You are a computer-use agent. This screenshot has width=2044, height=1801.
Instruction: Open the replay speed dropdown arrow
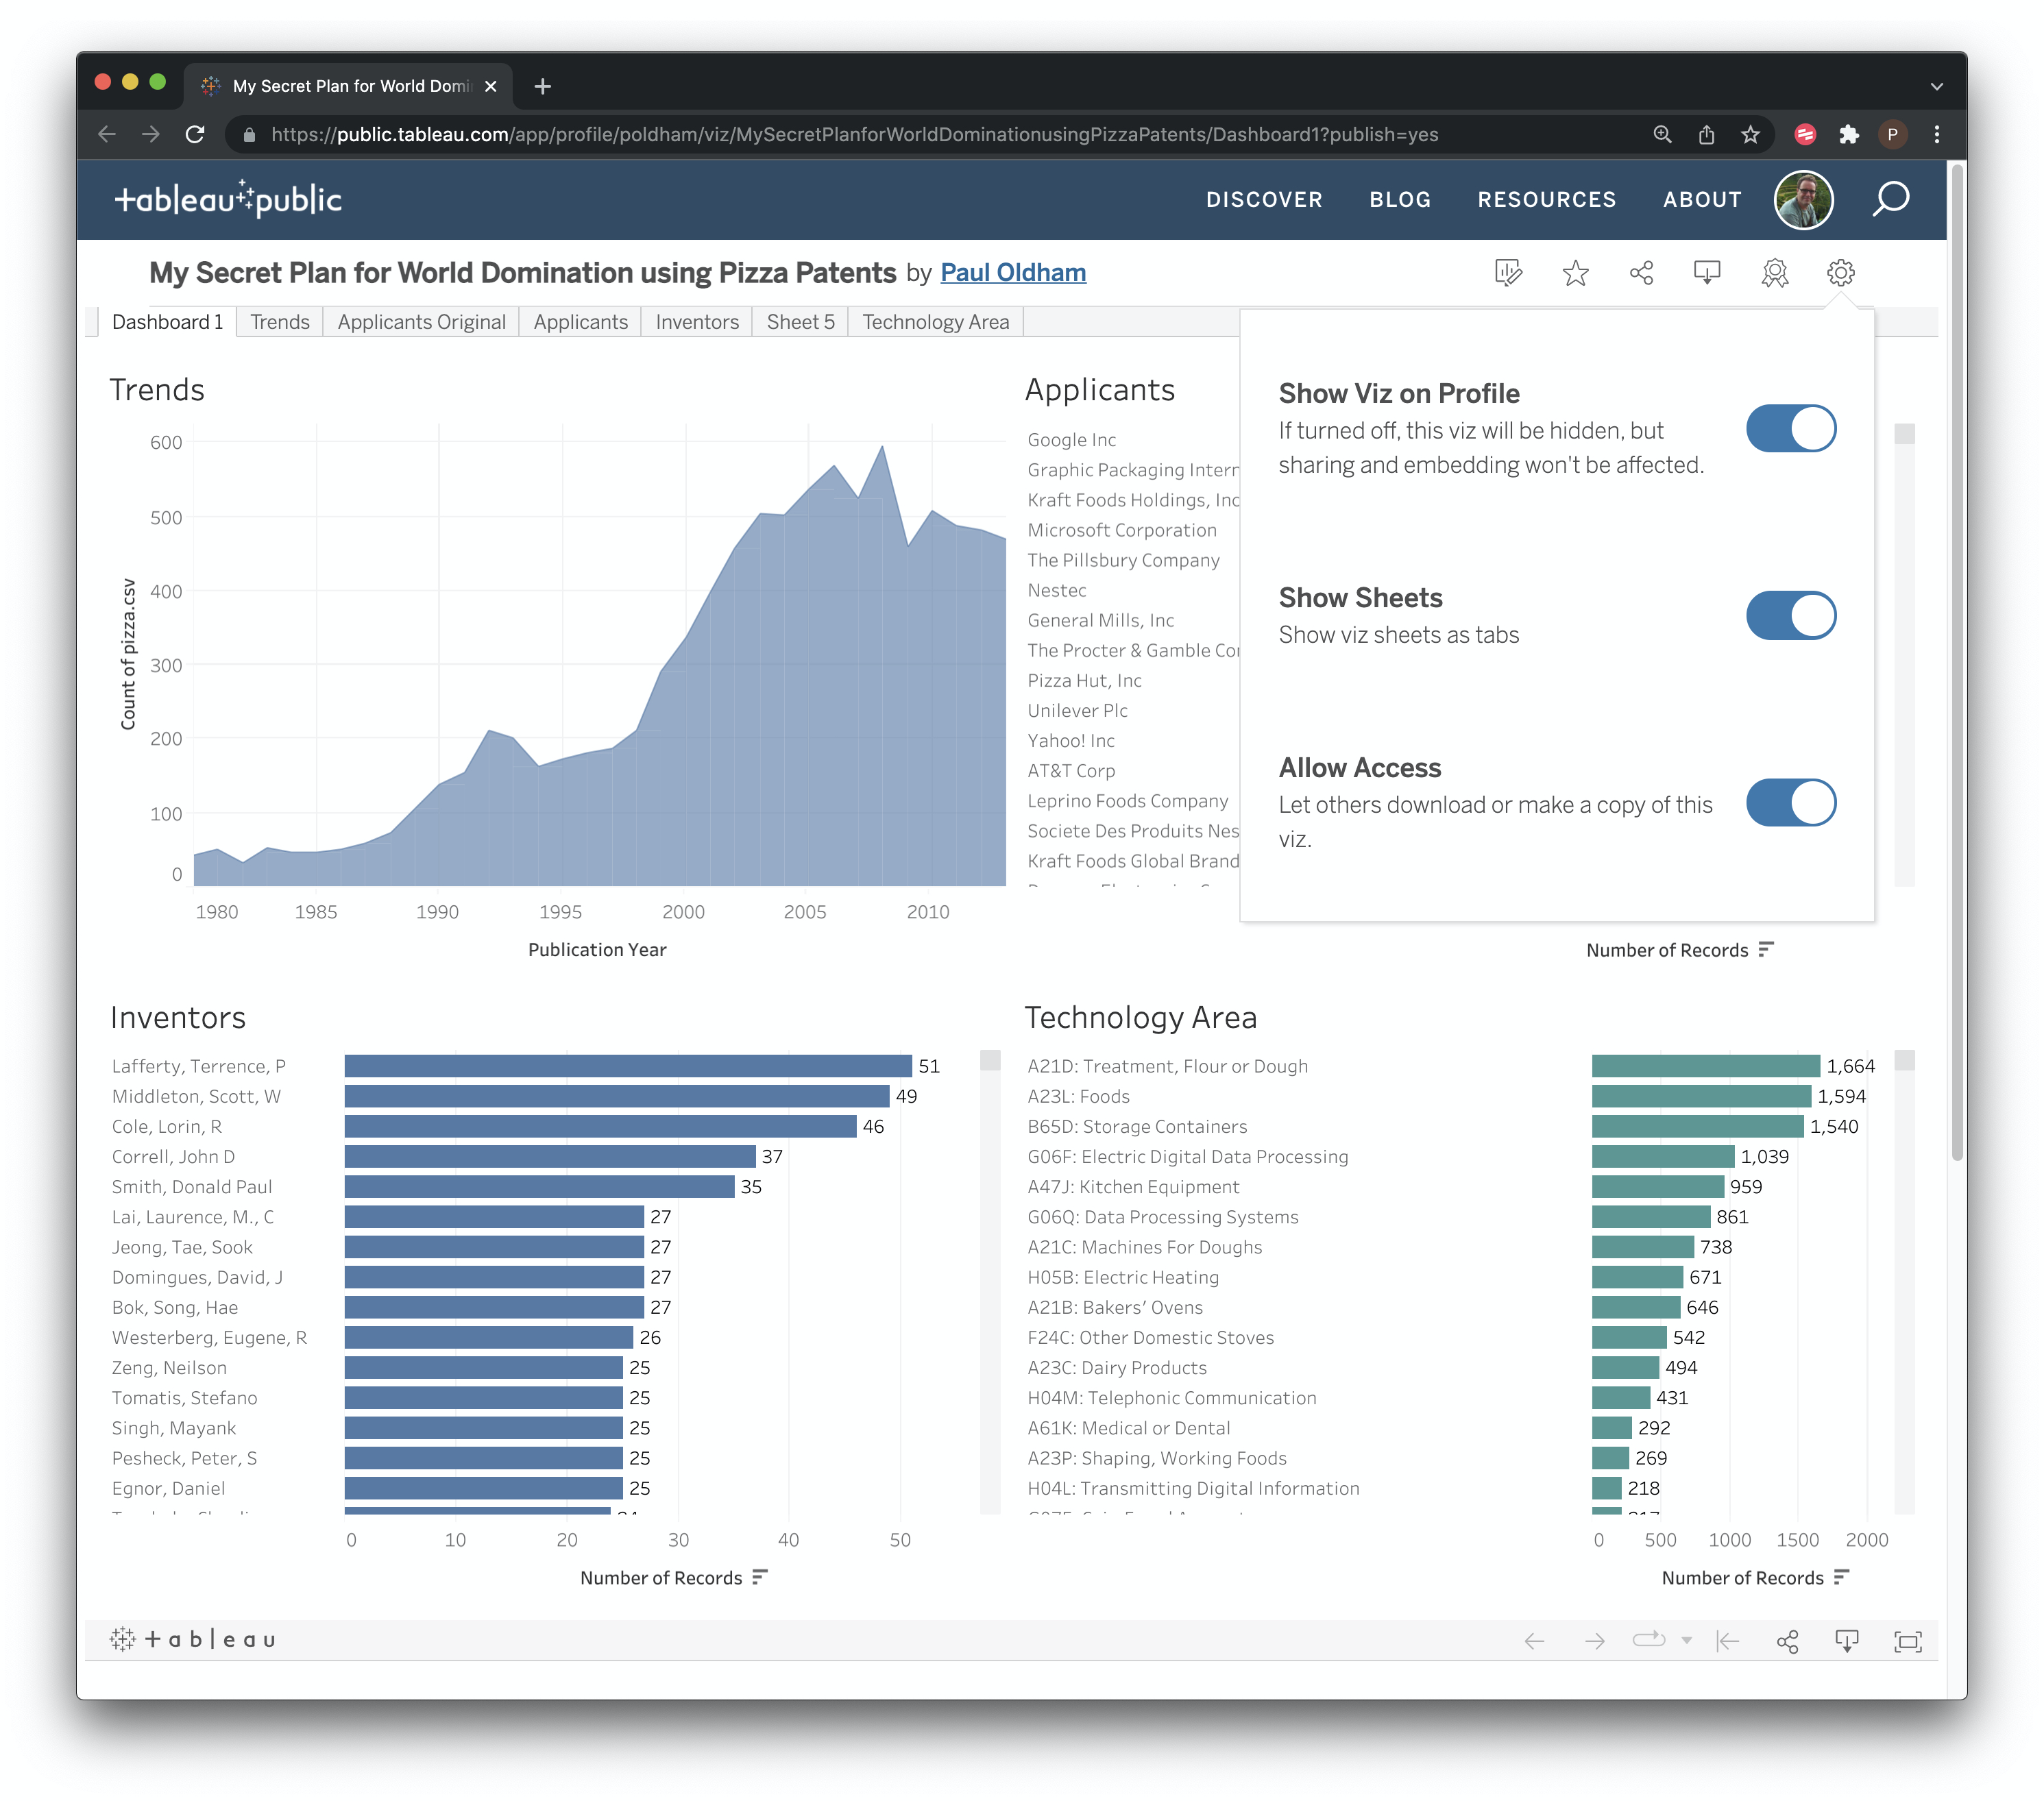click(1688, 1642)
